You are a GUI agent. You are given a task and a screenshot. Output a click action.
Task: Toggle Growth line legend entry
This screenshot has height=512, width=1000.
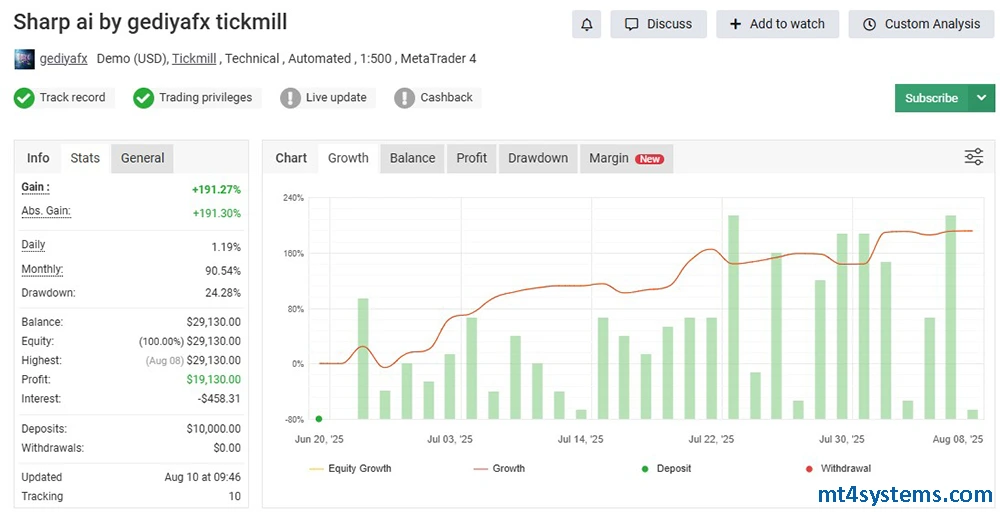[508, 468]
